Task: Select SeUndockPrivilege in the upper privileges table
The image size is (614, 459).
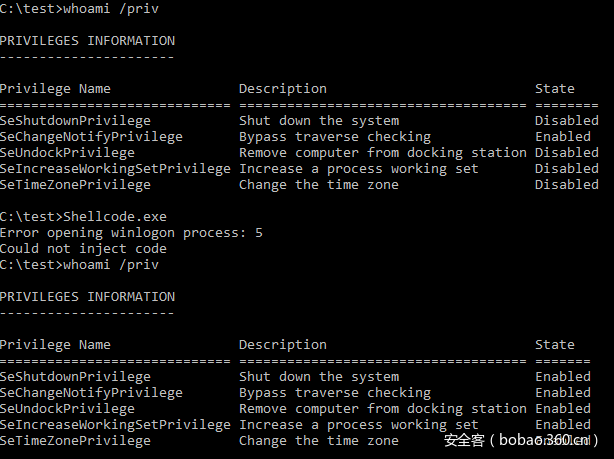Action: point(67,153)
